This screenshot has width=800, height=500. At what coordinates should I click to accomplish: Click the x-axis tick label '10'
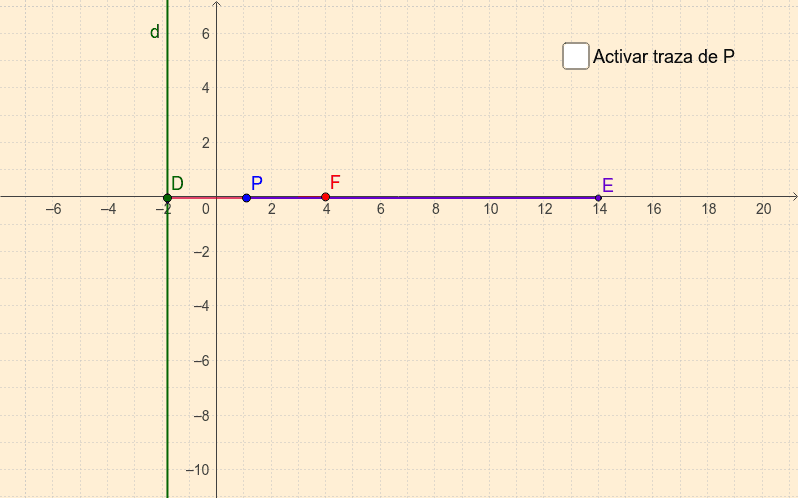click(x=490, y=209)
